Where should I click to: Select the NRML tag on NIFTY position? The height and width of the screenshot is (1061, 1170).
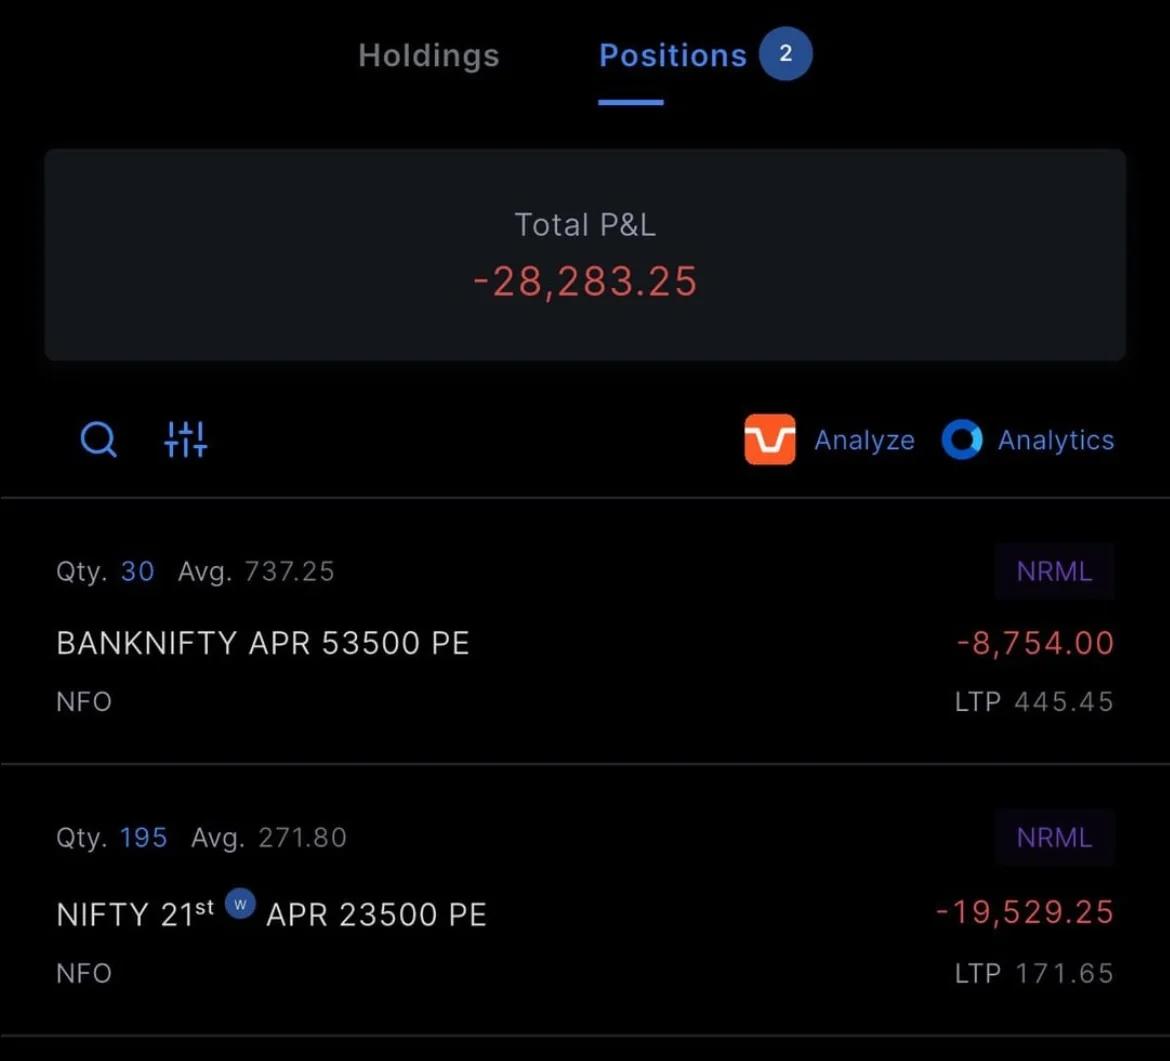click(1054, 837)
